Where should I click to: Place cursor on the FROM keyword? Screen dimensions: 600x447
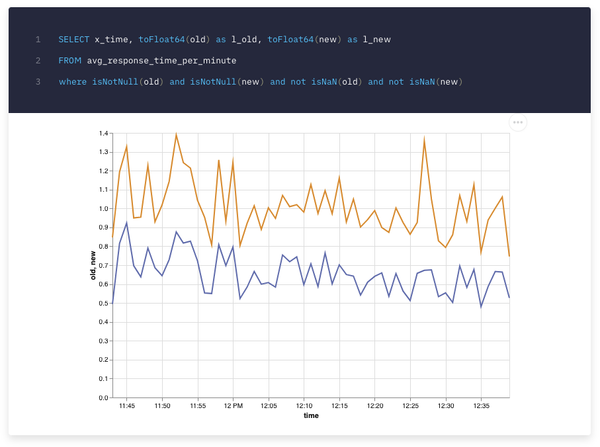[69, 60]
